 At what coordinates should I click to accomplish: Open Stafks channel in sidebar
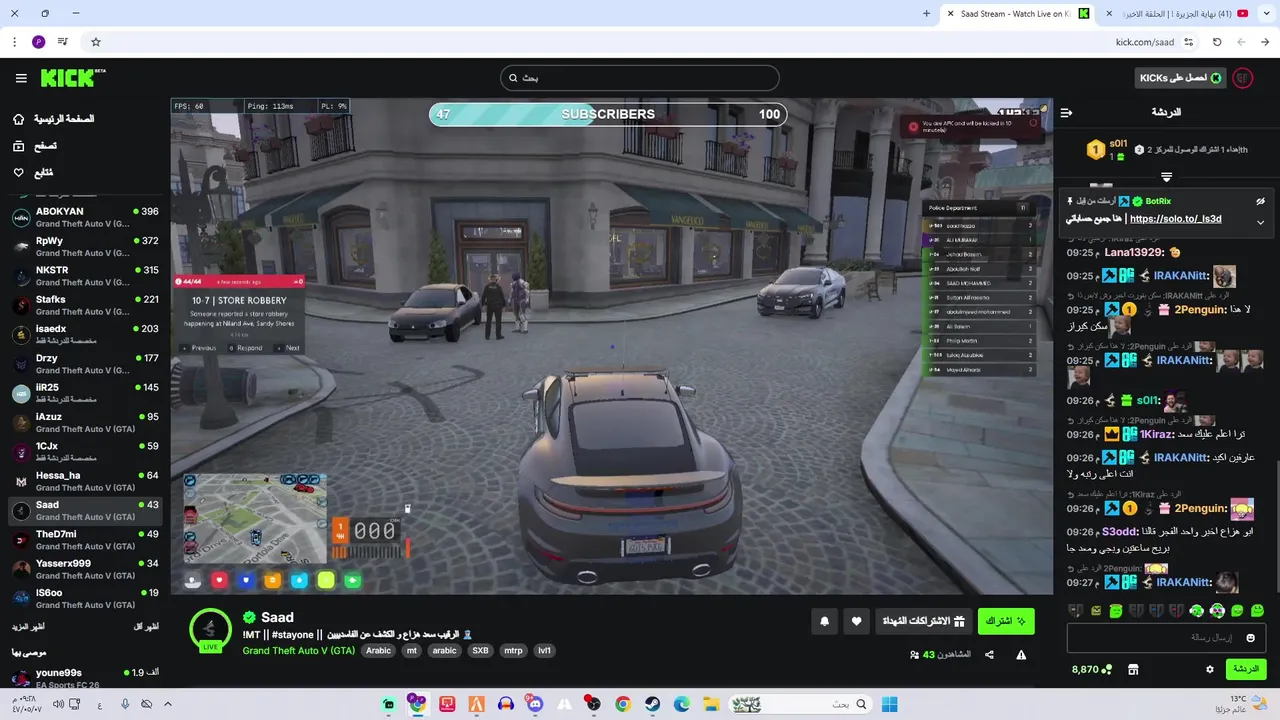tap(85, 305)
